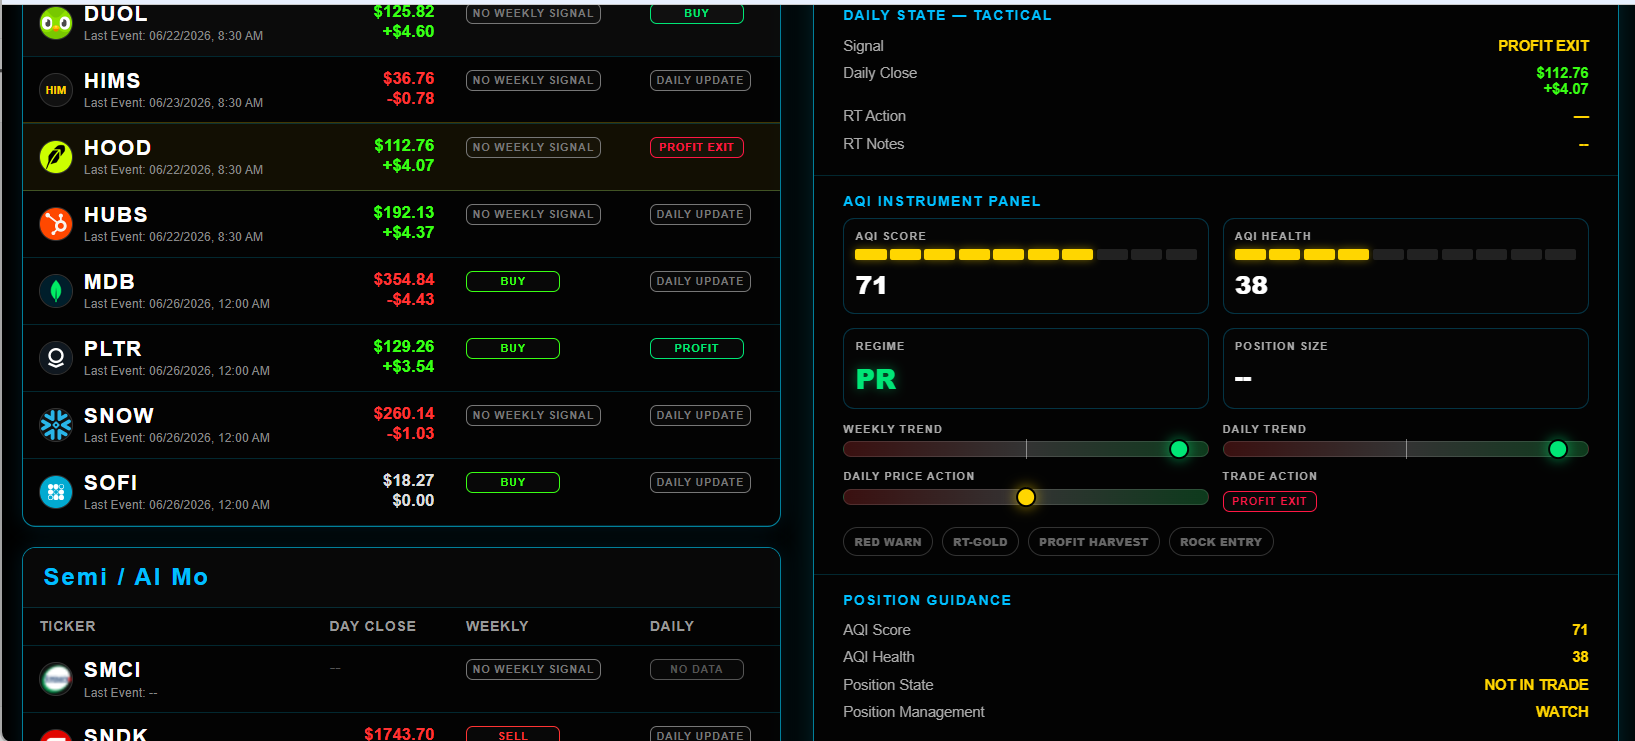Click the Weekly Trend slider knob
Screen dimensions: 1635x741
coord(1179,449)
